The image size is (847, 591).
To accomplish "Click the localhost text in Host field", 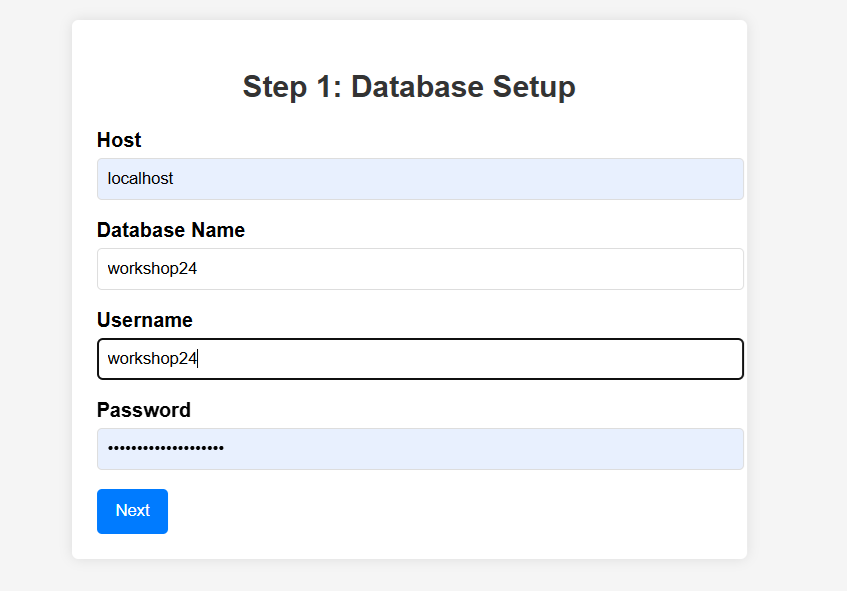I will coord(140,179).
